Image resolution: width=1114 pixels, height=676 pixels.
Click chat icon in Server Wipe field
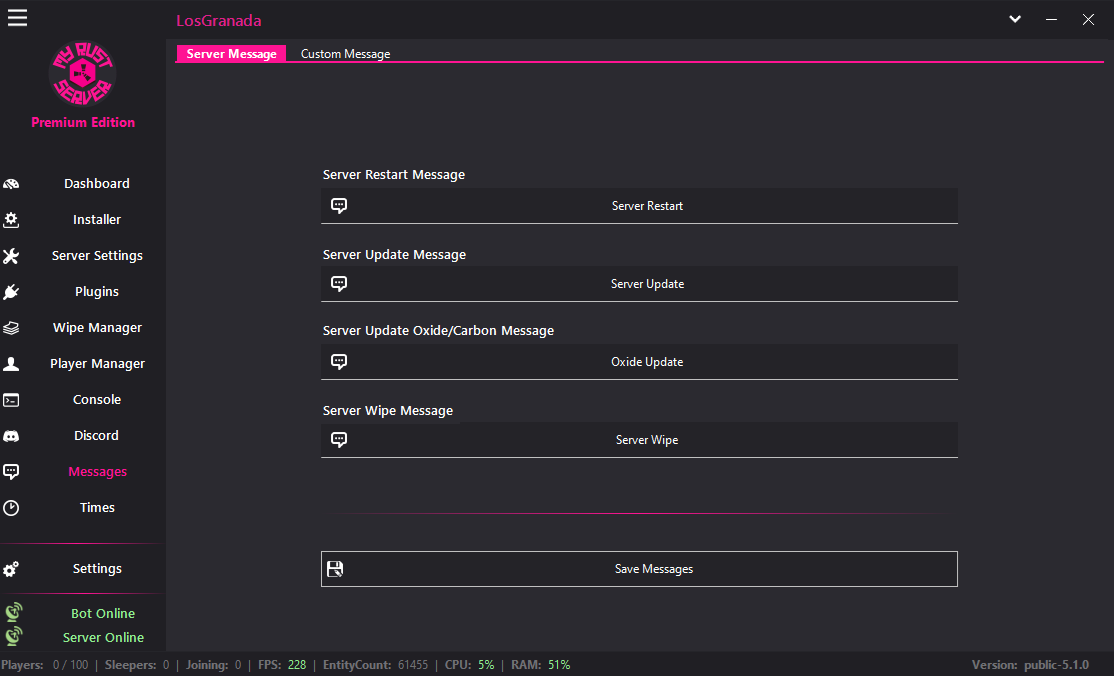[339, 439]
